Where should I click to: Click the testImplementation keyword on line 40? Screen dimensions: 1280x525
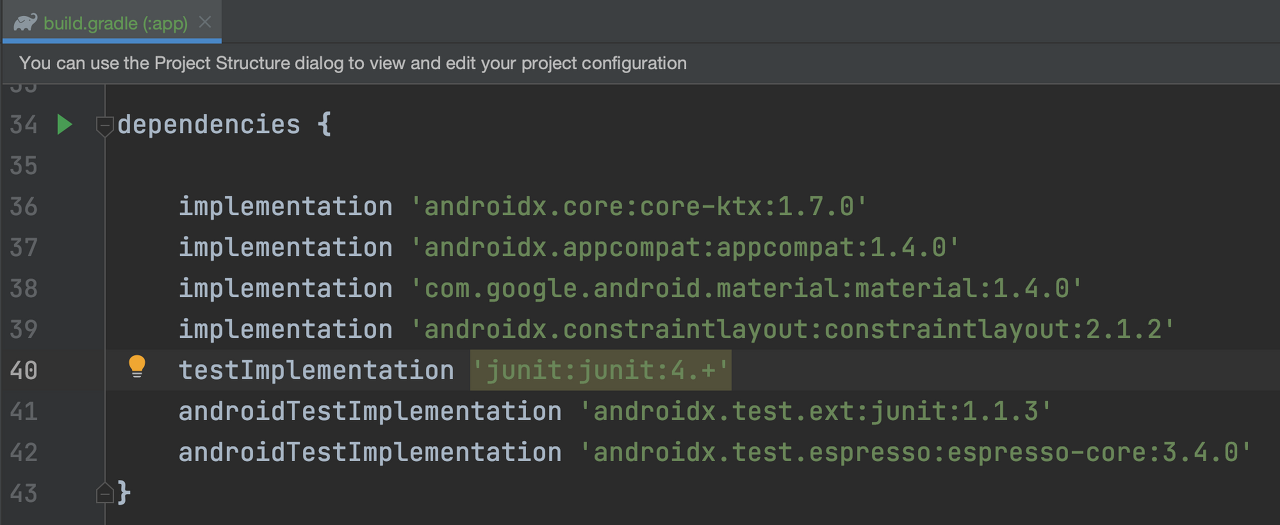(316, 371)
